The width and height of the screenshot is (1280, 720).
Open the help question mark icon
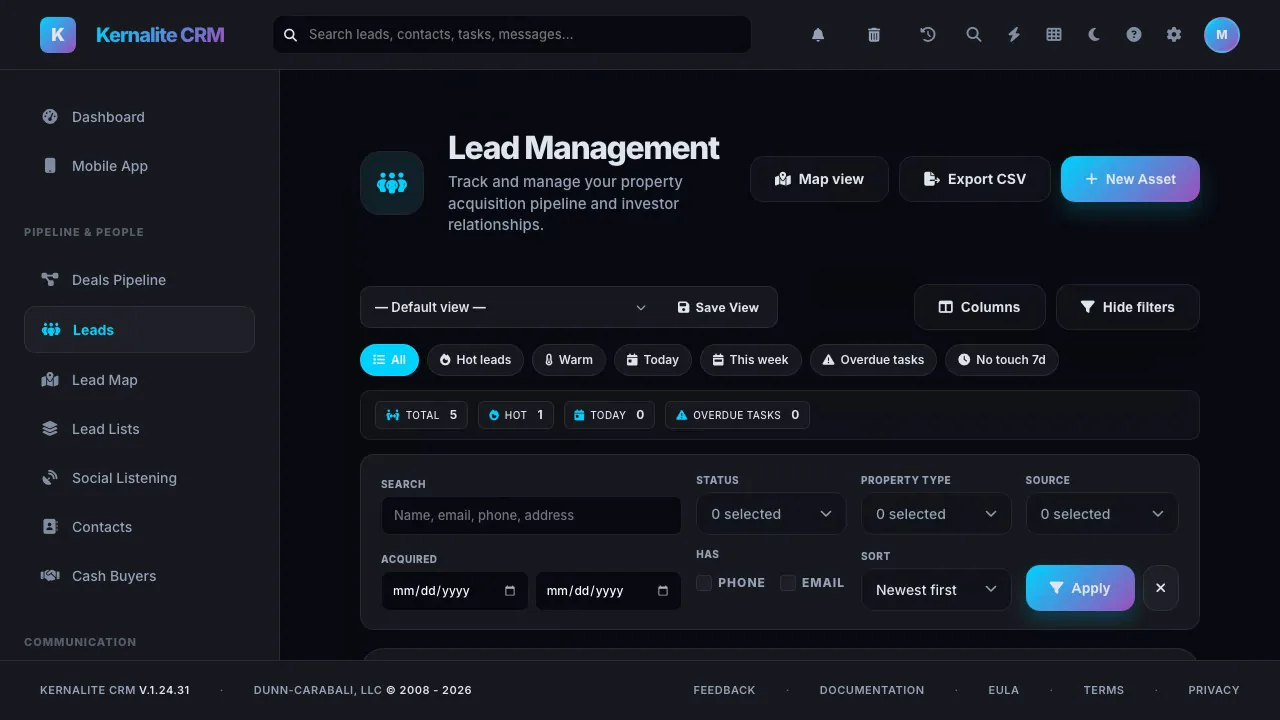(x=1134, y=35)
